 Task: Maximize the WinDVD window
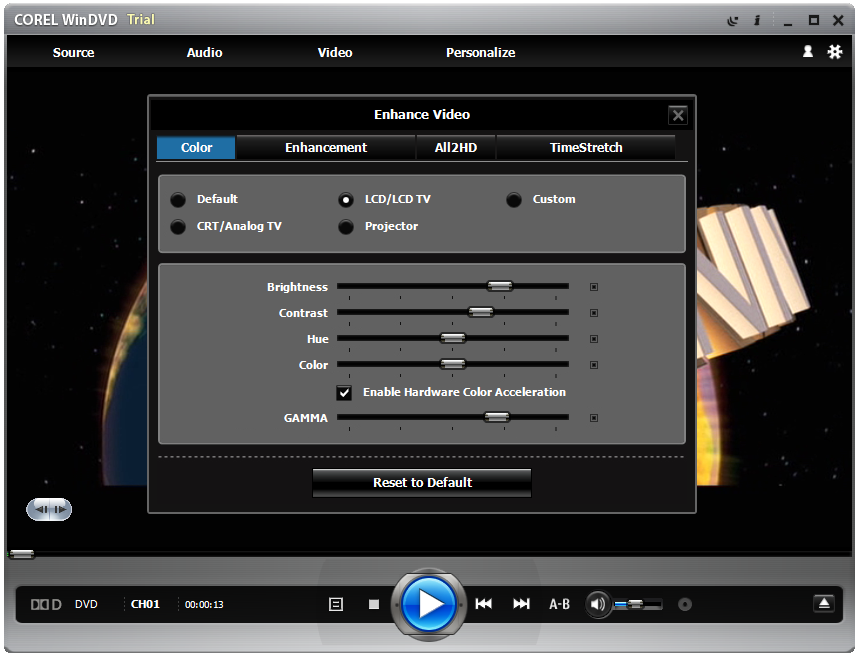(814, 20)
